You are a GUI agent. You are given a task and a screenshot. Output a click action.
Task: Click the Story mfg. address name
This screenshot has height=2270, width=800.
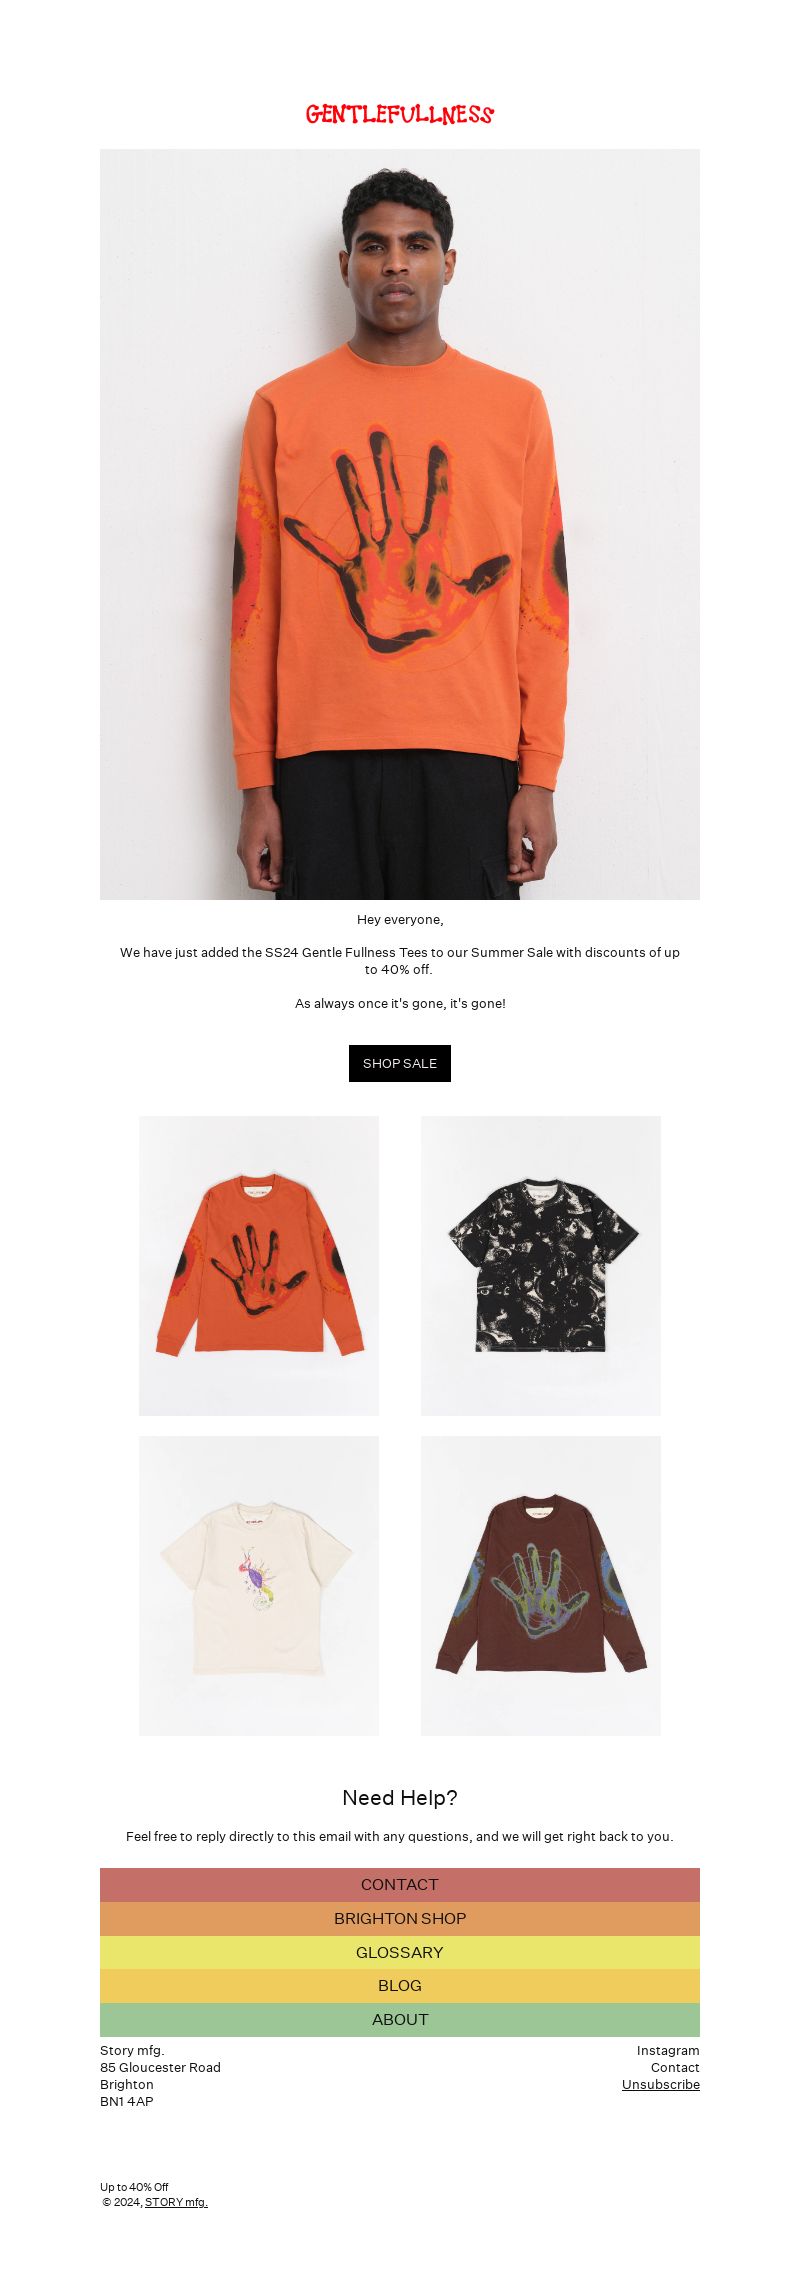pyautogui.click(x=132, y=2051)
